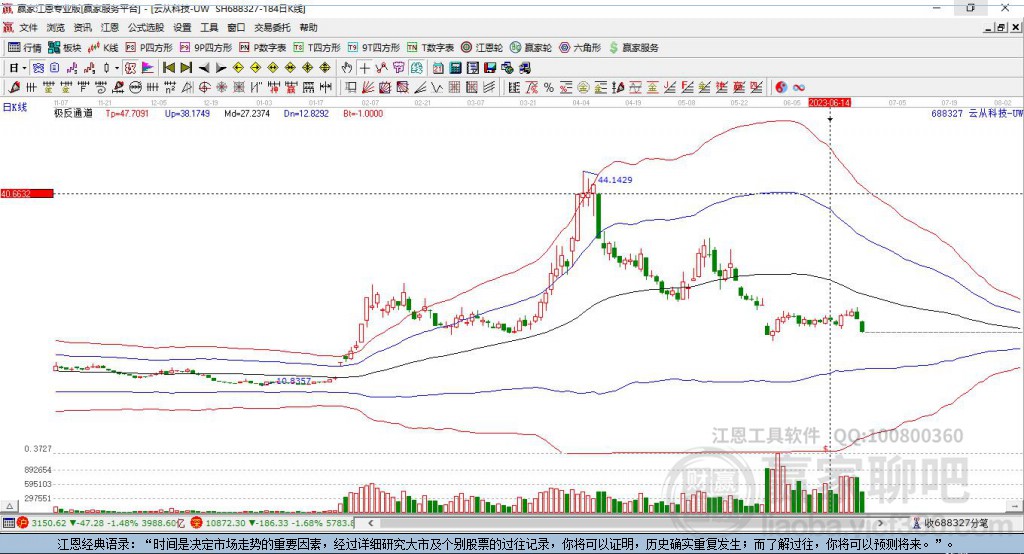The width and height of the screenshot is (1024, 554).
Task: Open the 浏览 menu
Action: [x=56, y=27]
